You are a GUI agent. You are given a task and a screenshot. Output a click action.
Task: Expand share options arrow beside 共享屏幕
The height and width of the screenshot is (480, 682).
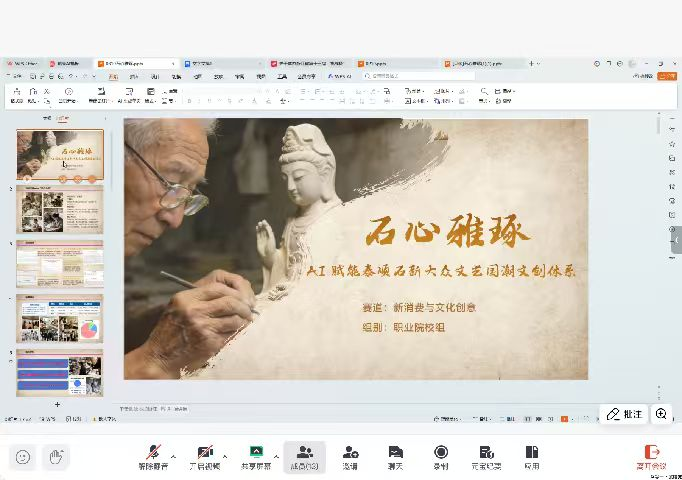(276, 455)
